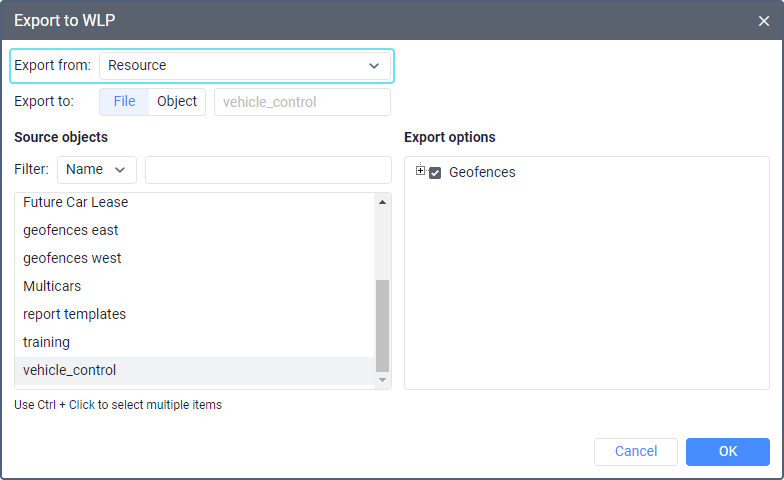Select Future Car Lease in list
Screen dimensions: 784x480
pos(76,202)
